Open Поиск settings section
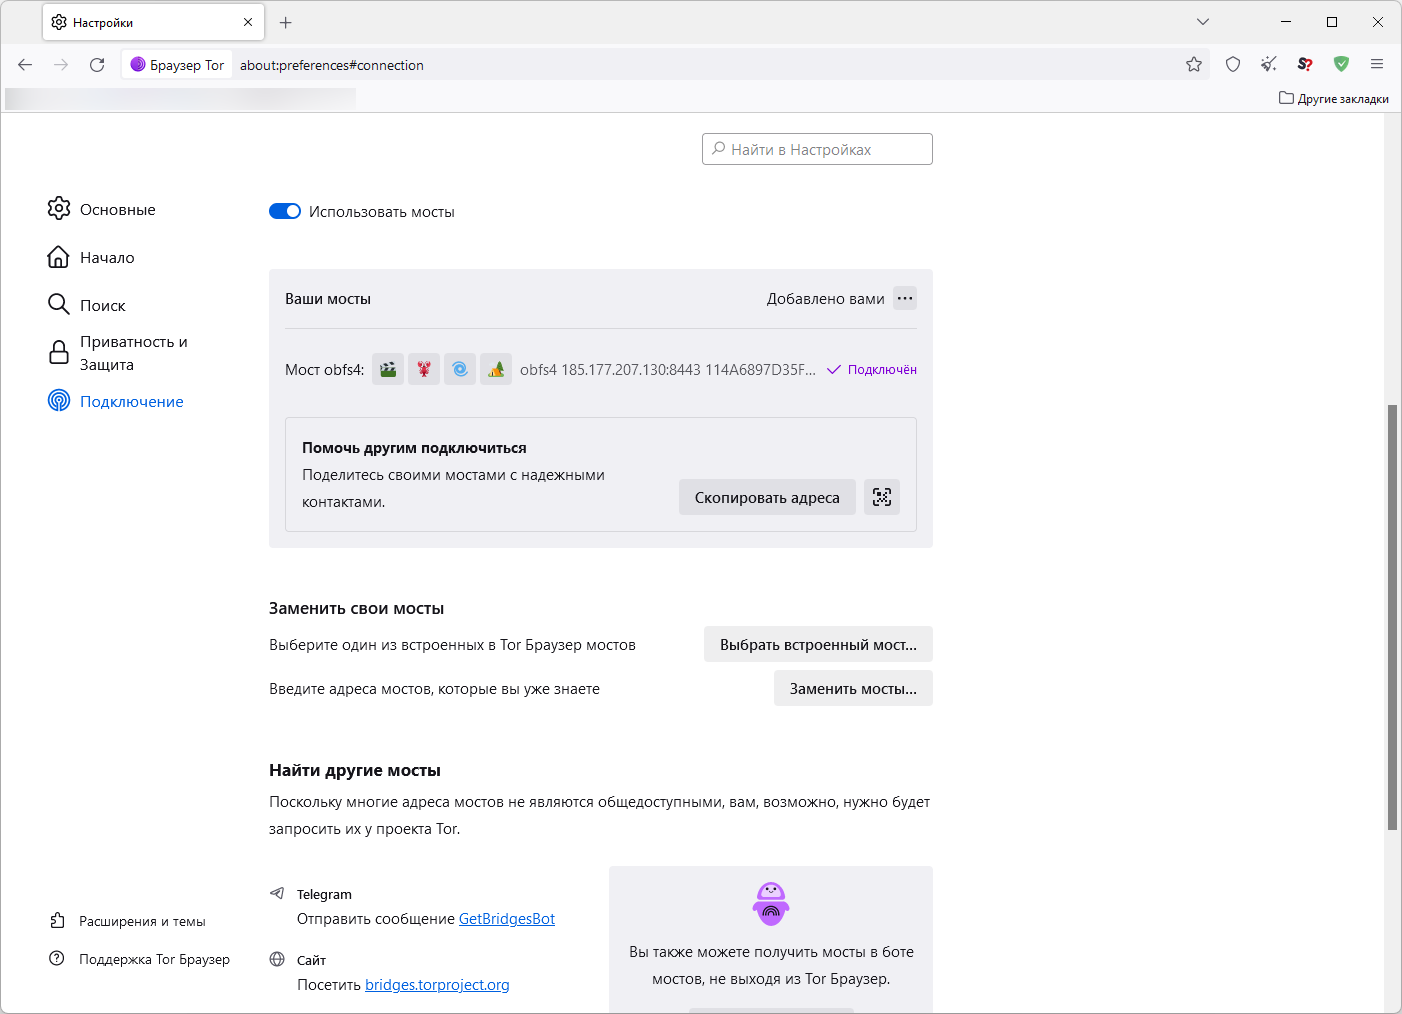This screenshot has width=1402, height=1014. [x=87, y=305]
